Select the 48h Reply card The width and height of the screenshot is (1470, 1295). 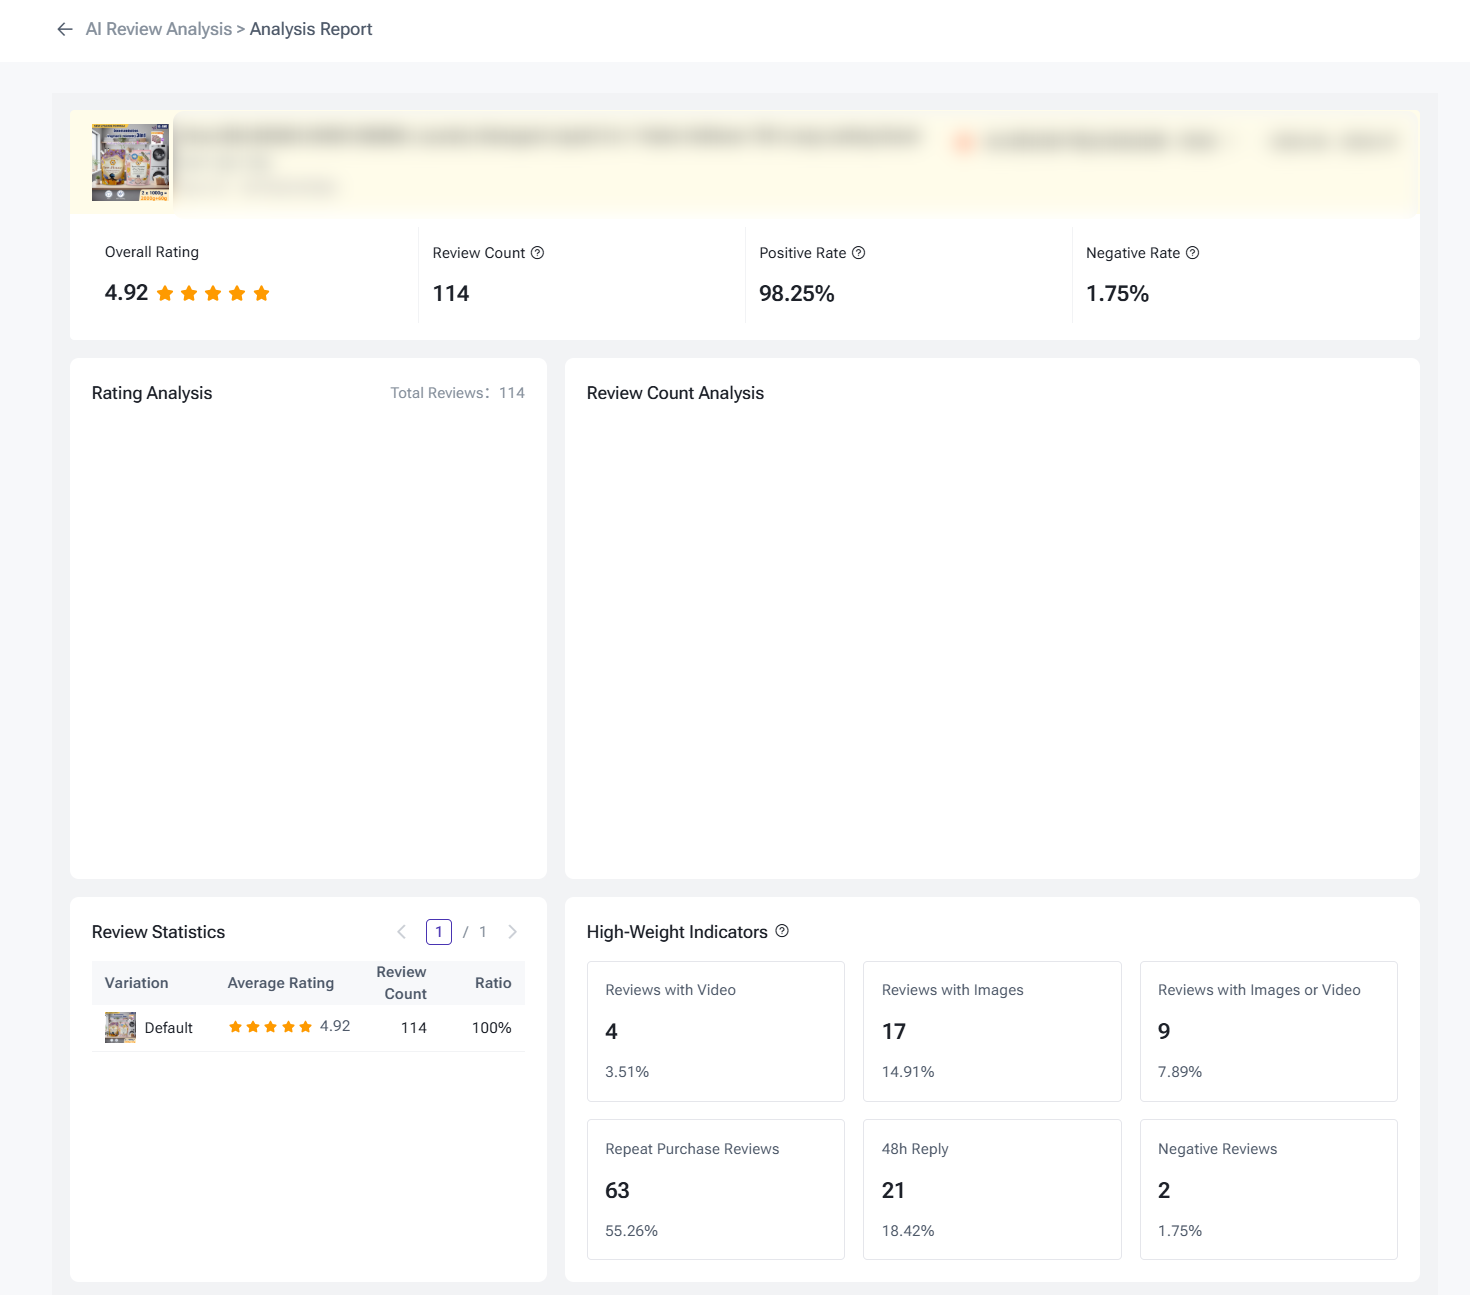[x=992, y=1189]
